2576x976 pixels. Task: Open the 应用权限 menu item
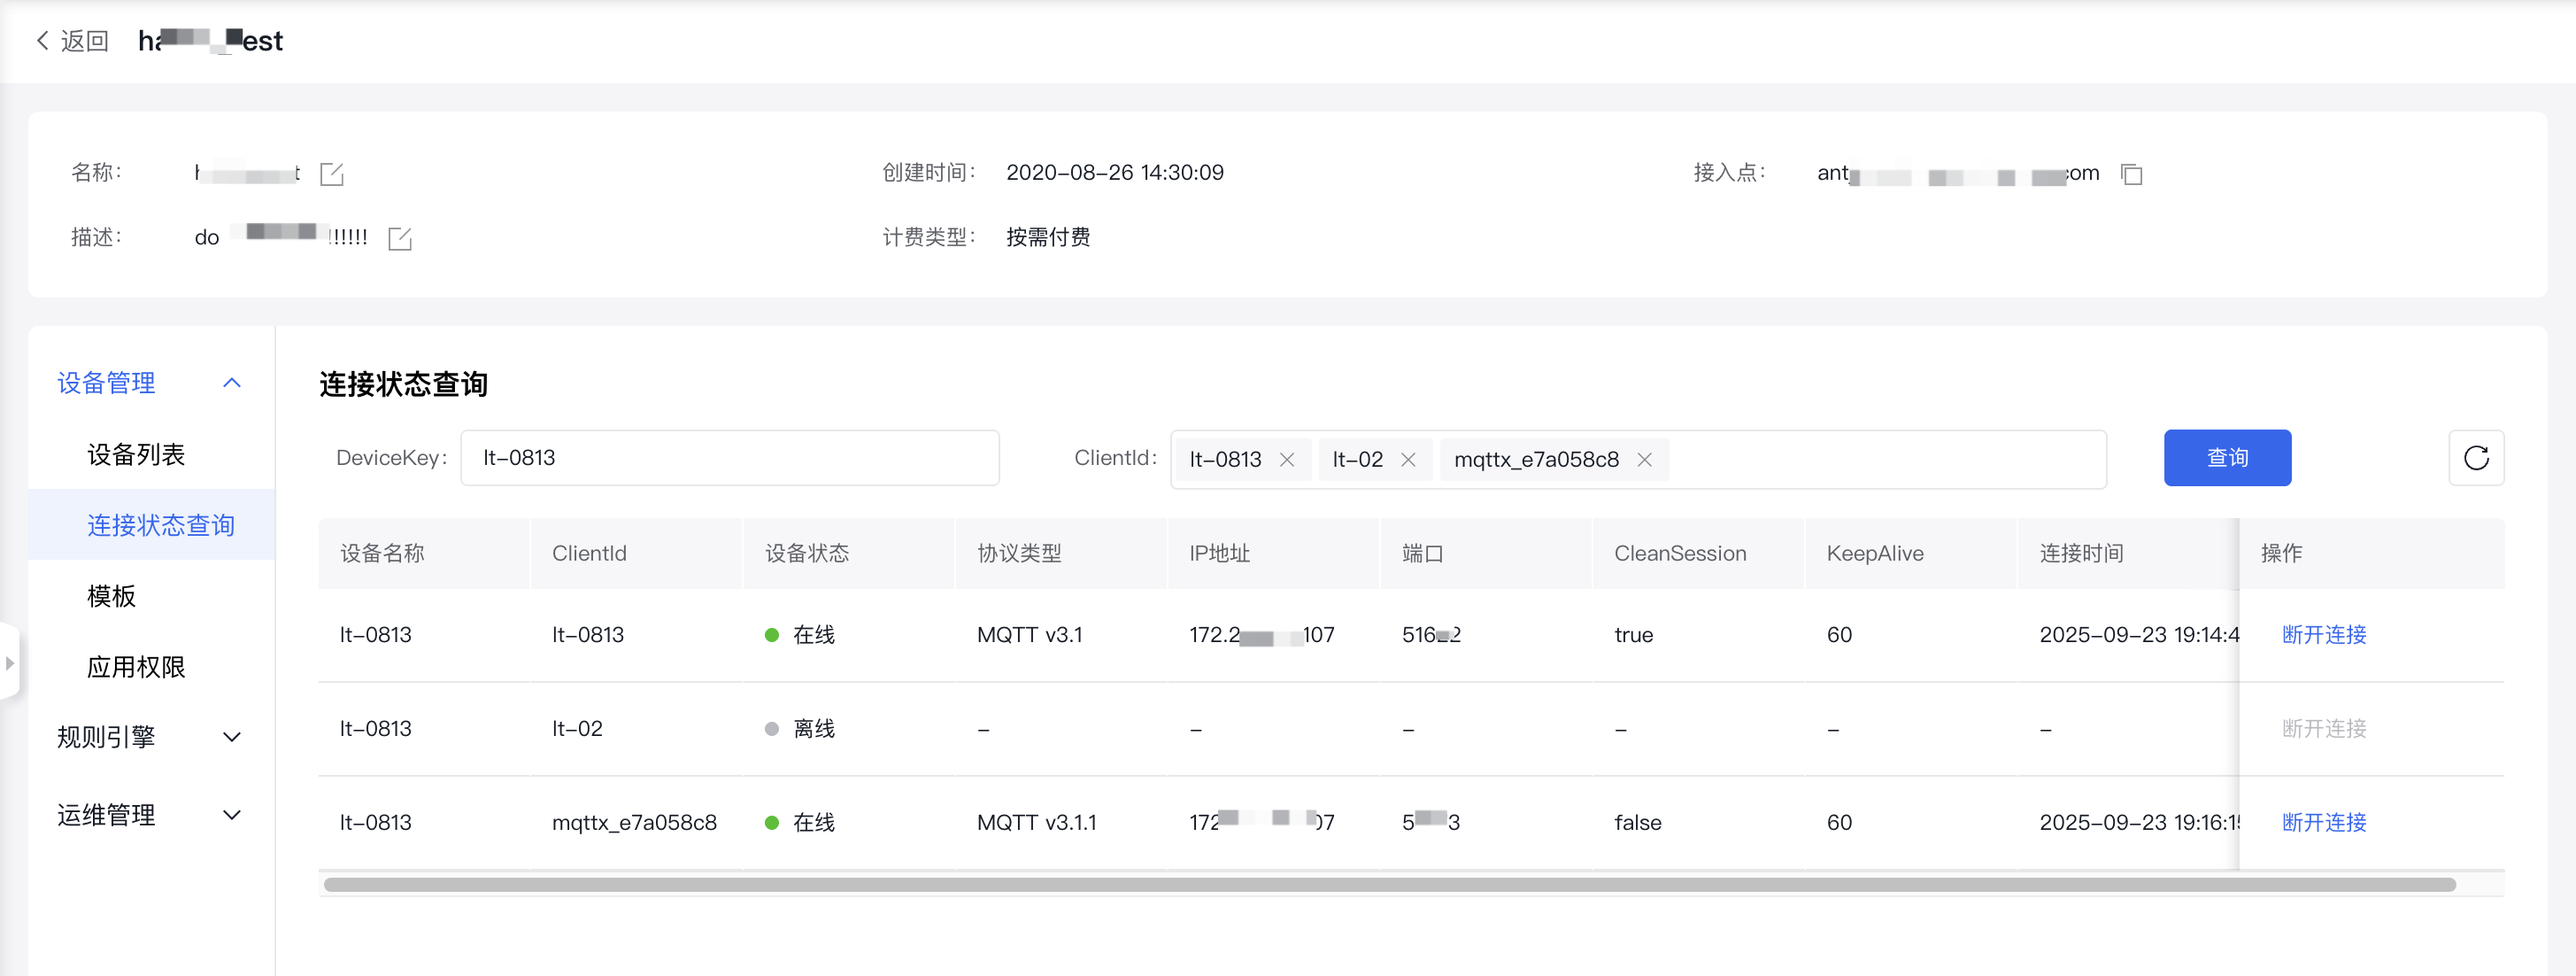(136, 667)
